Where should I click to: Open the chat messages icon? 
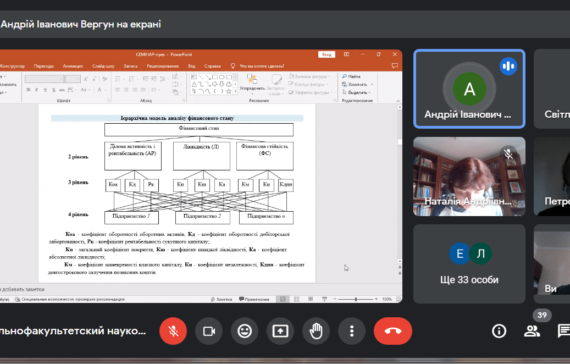(x=564, y=331)
